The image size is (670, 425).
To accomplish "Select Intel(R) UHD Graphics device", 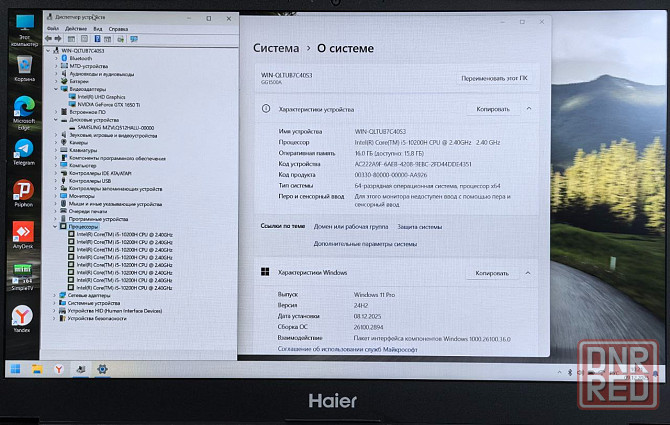I will point(101,97).
